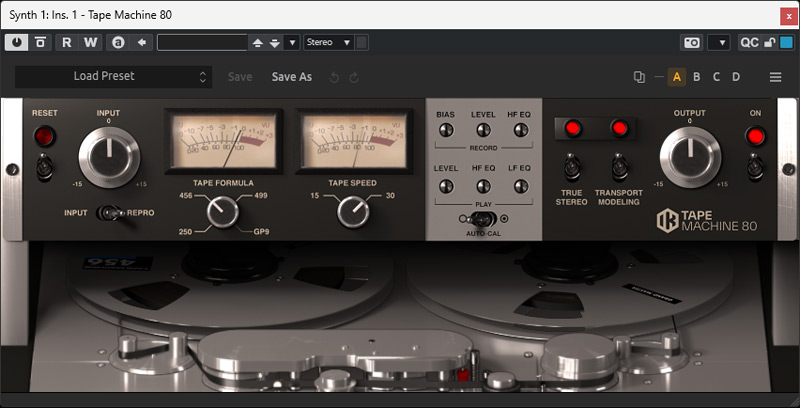Screen dimensions: 800x408
Task: Open the hamburger menu
Action: coord(776,78)
